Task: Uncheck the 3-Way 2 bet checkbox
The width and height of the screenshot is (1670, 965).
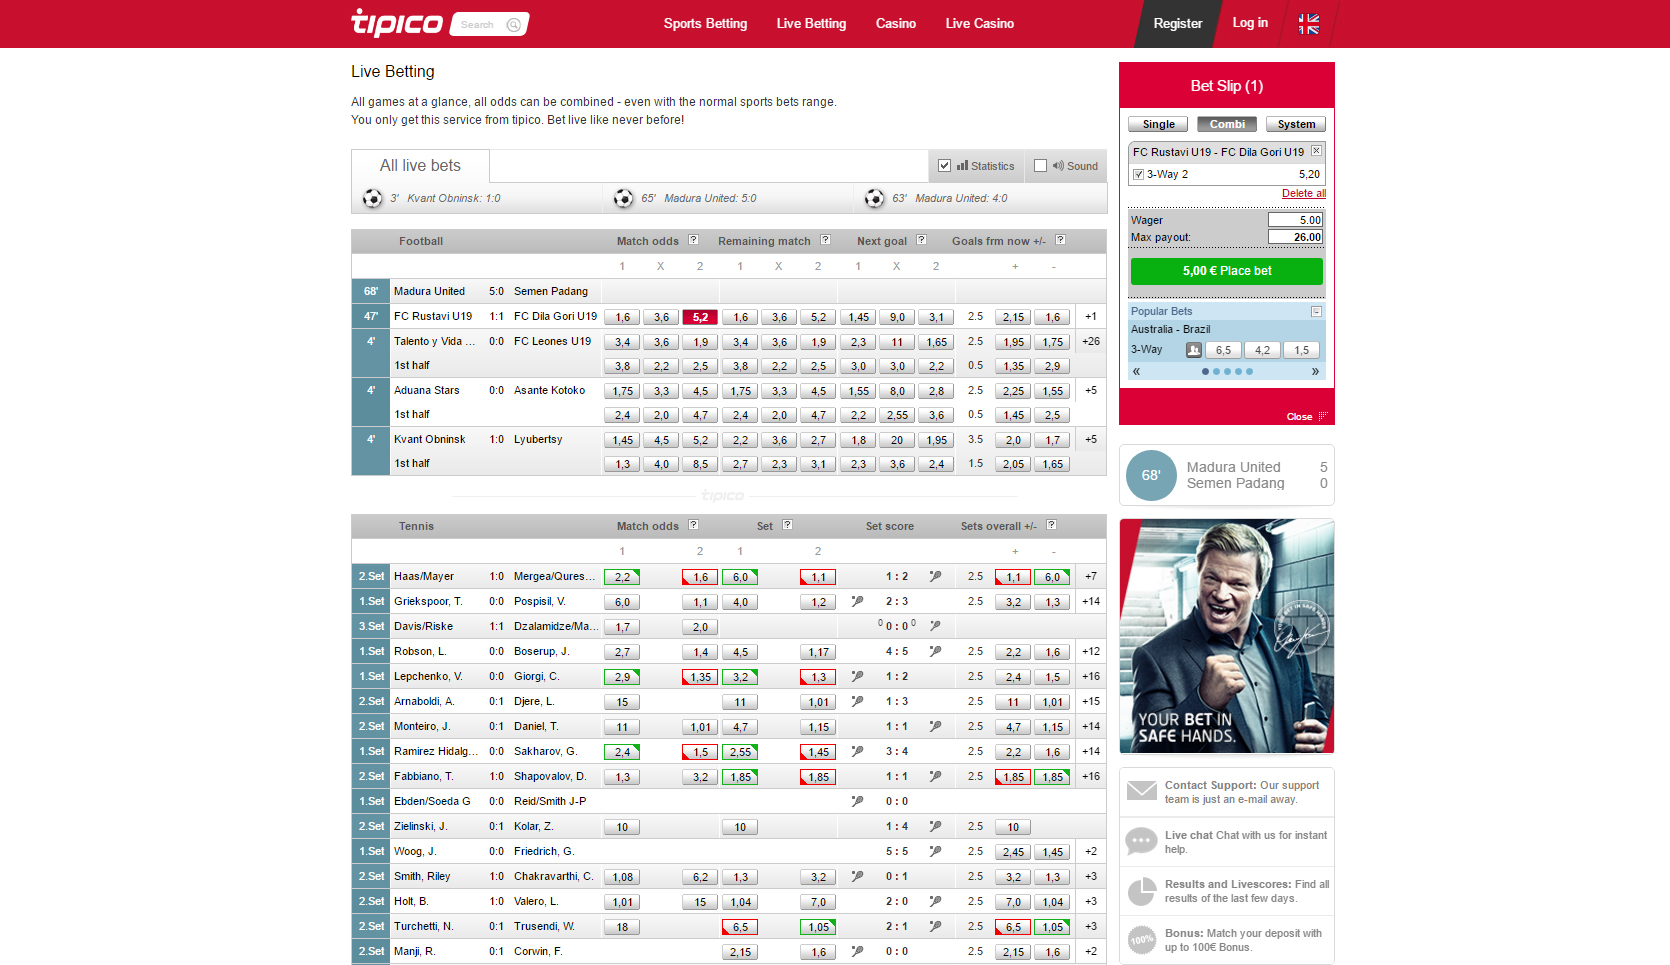Action: click(x=1138, y=174)
